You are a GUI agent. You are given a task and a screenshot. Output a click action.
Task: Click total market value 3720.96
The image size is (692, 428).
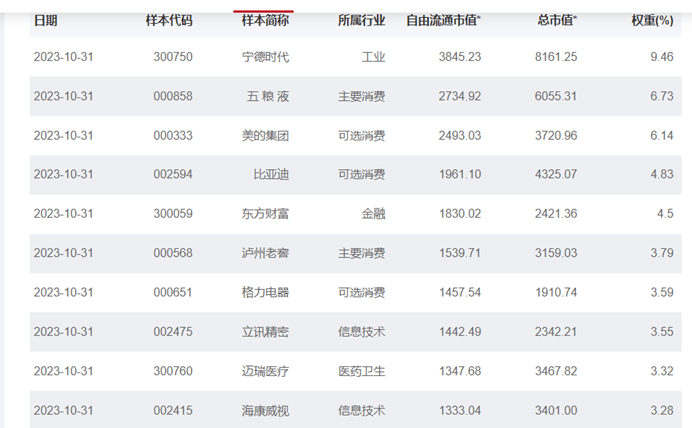[556, 135]
